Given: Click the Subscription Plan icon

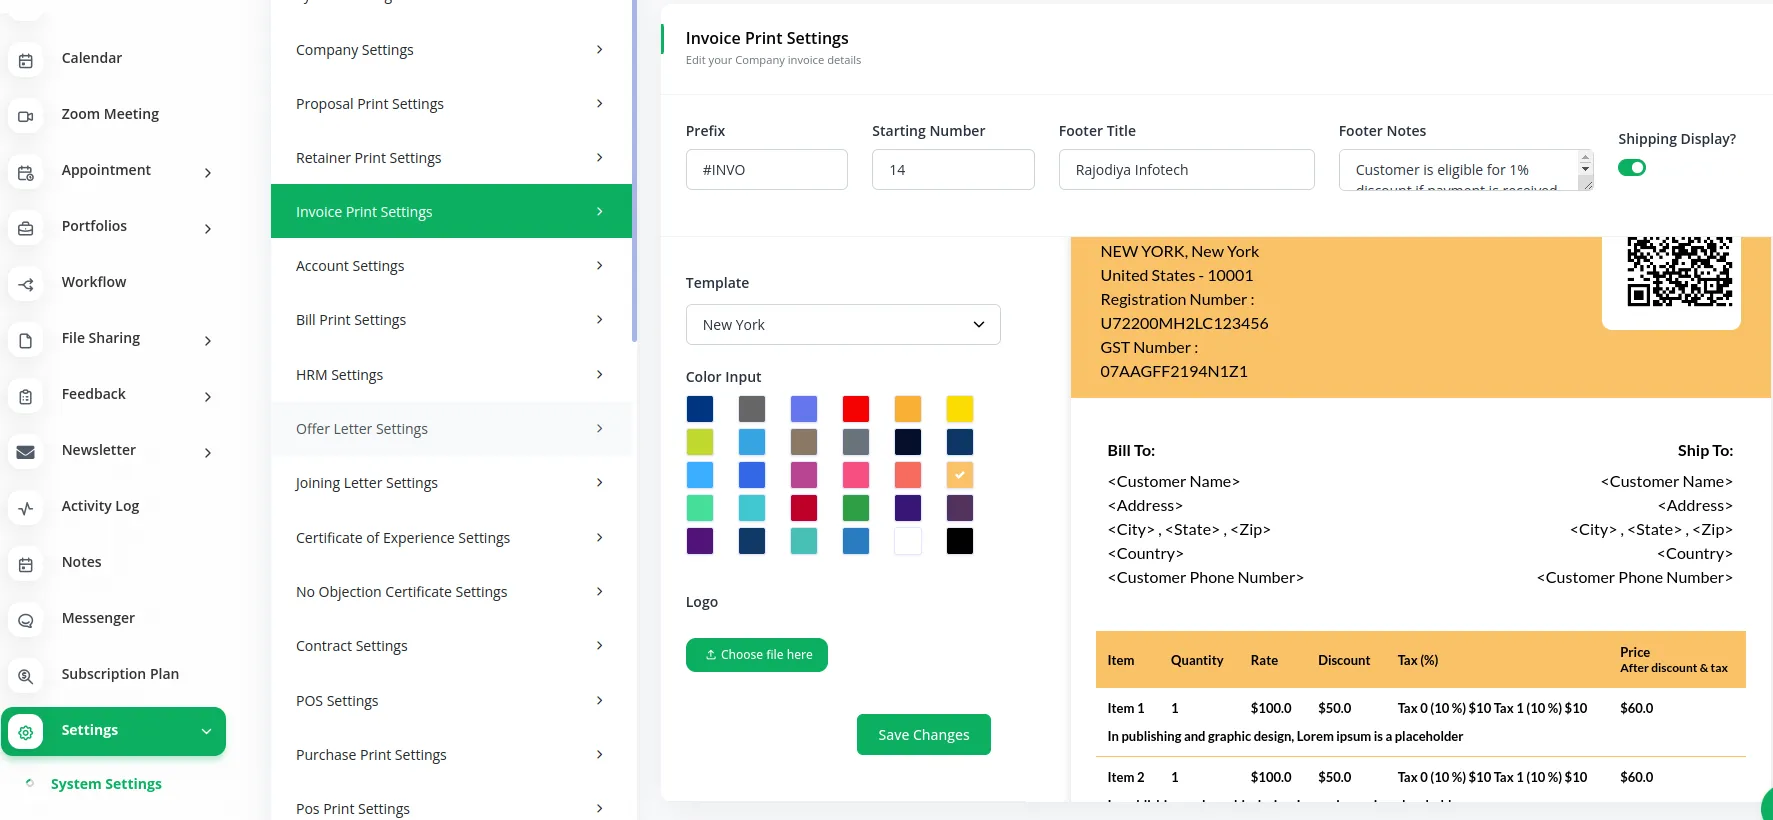Looking at the screenshot, I should [x=26, y=676].
